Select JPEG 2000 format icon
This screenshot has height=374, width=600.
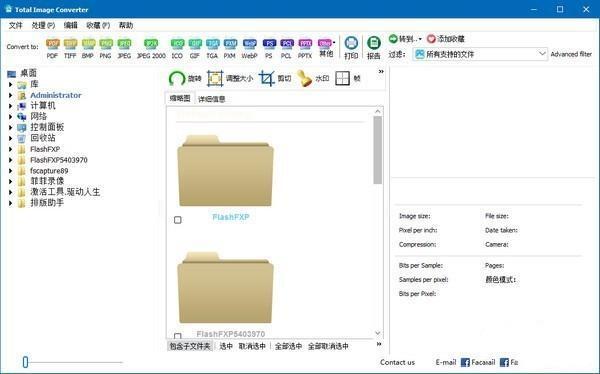pyautogui.click(x=151, y=48)
